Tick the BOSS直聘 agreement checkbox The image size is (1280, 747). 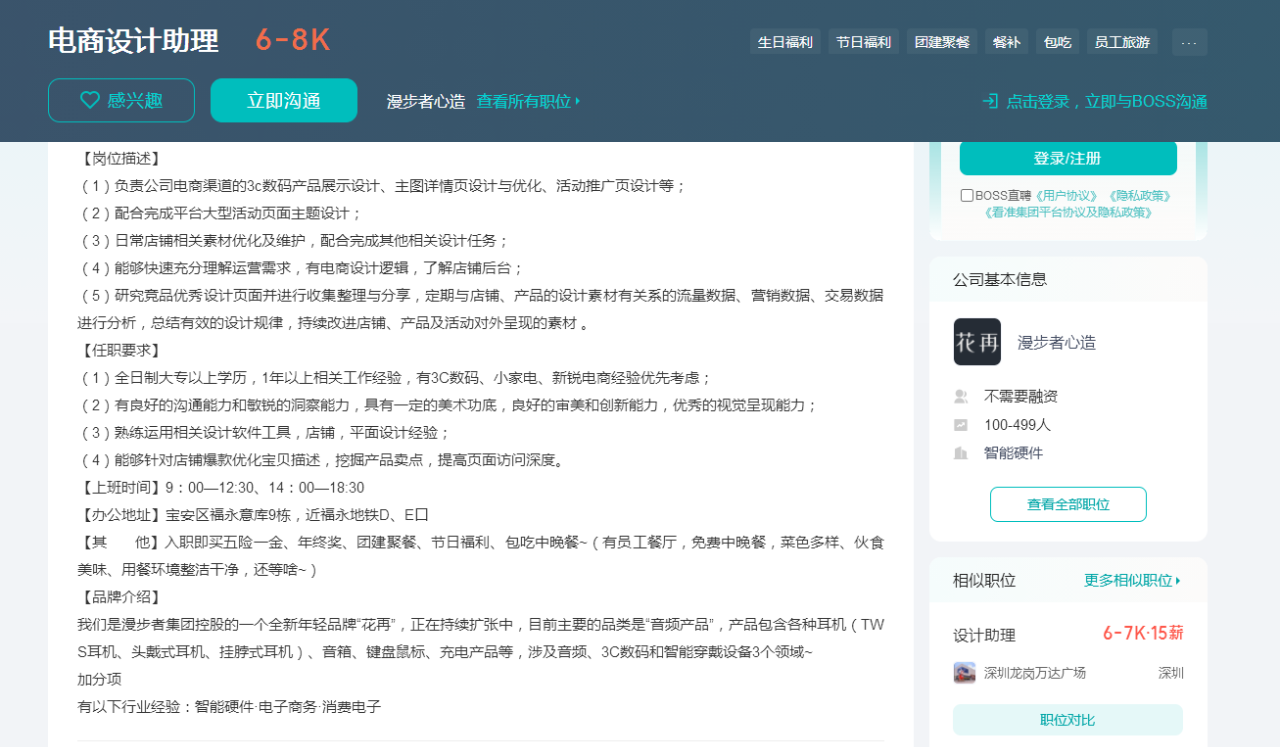coord(967,195)
